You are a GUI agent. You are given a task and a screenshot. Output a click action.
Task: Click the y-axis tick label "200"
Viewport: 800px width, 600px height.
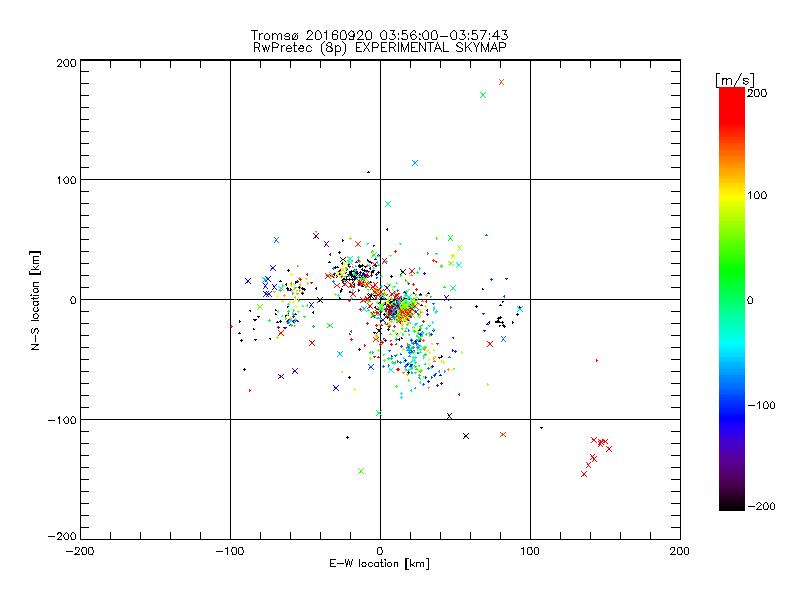pos(66,63)
